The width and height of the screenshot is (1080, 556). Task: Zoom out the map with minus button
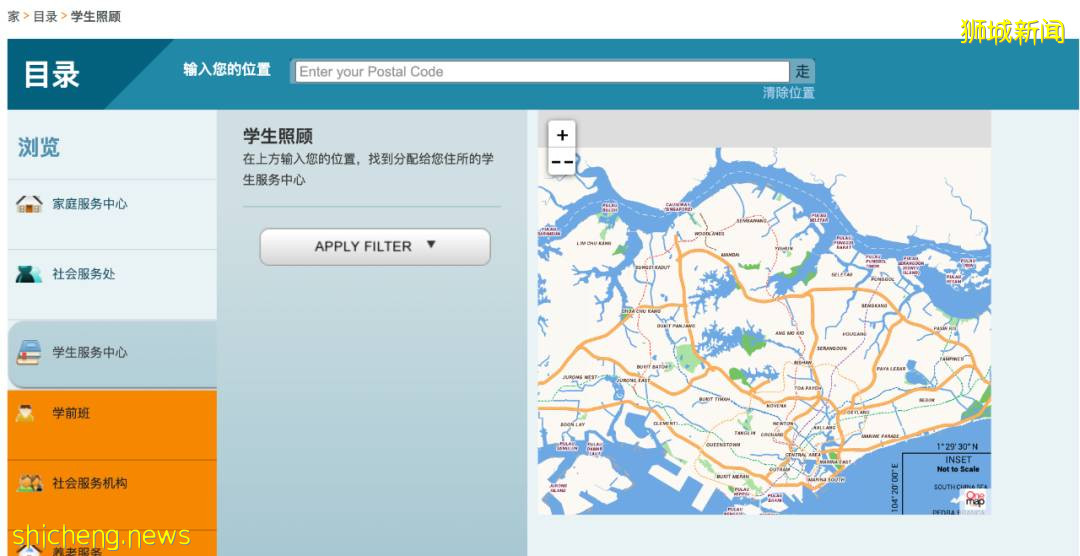562,162
